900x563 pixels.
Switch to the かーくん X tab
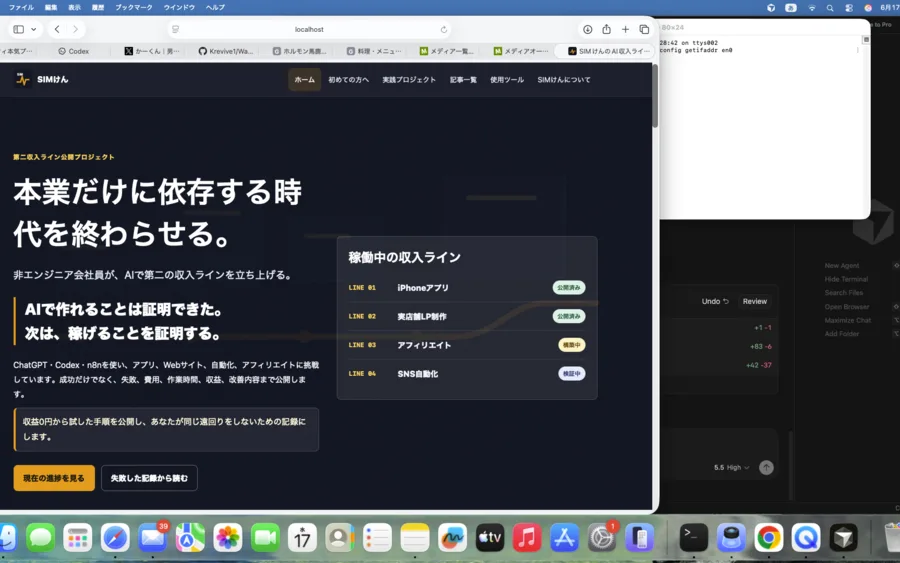pos(152,51)
